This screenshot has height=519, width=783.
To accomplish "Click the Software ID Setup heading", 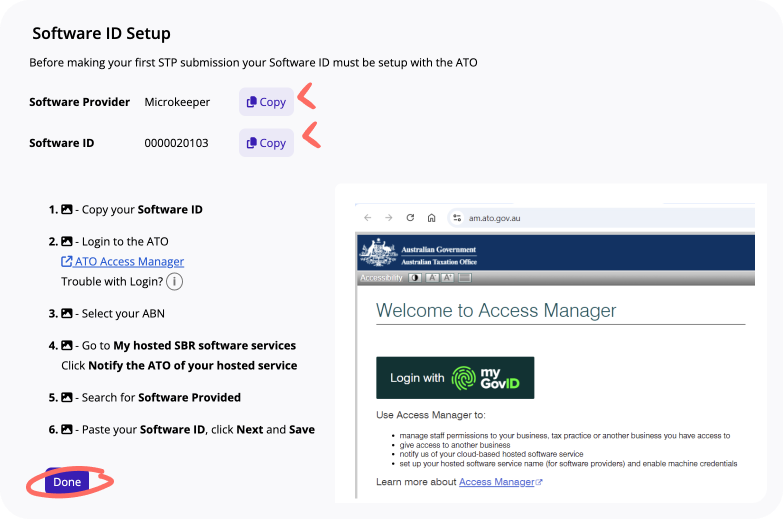I will [x=101, y=33].
